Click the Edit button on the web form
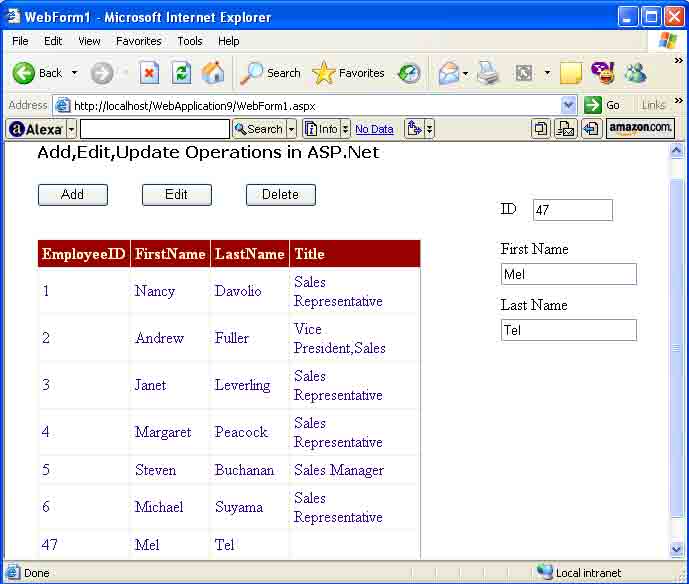The height and width of the screenshot is (584, 689). (x=177, y=195)
